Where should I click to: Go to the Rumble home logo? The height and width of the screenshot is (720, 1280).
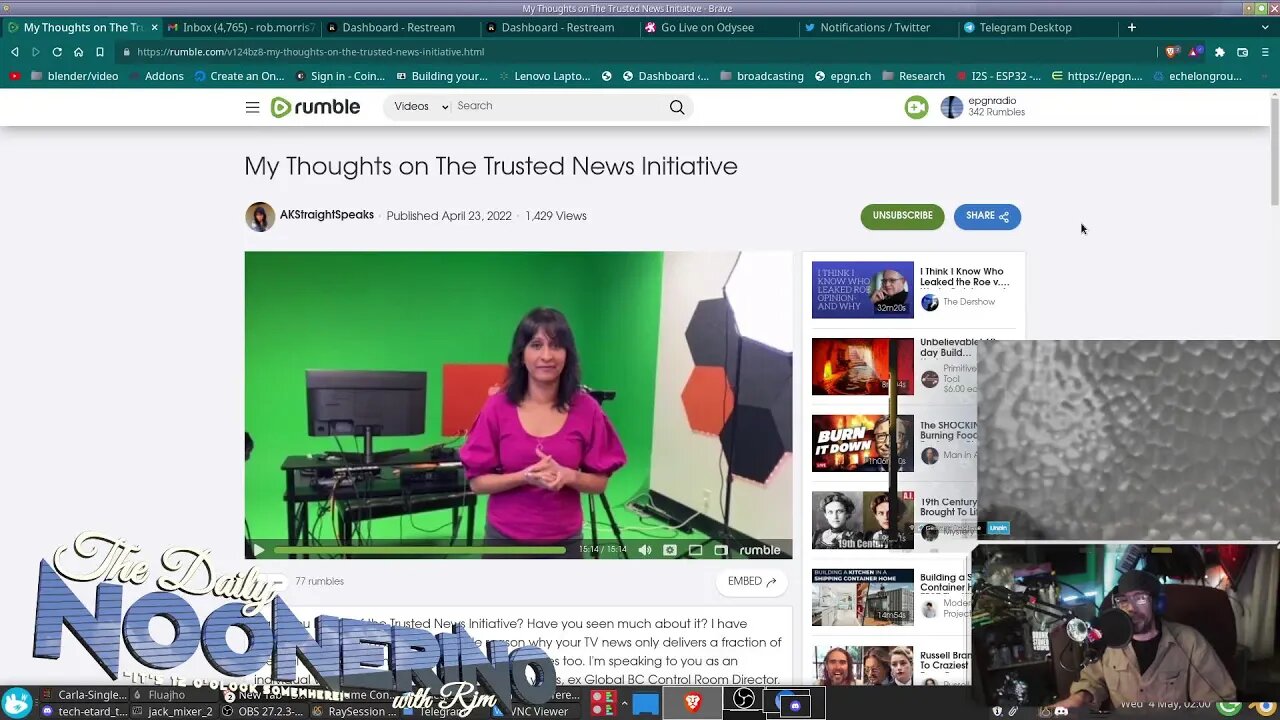(x=315, y=107)
